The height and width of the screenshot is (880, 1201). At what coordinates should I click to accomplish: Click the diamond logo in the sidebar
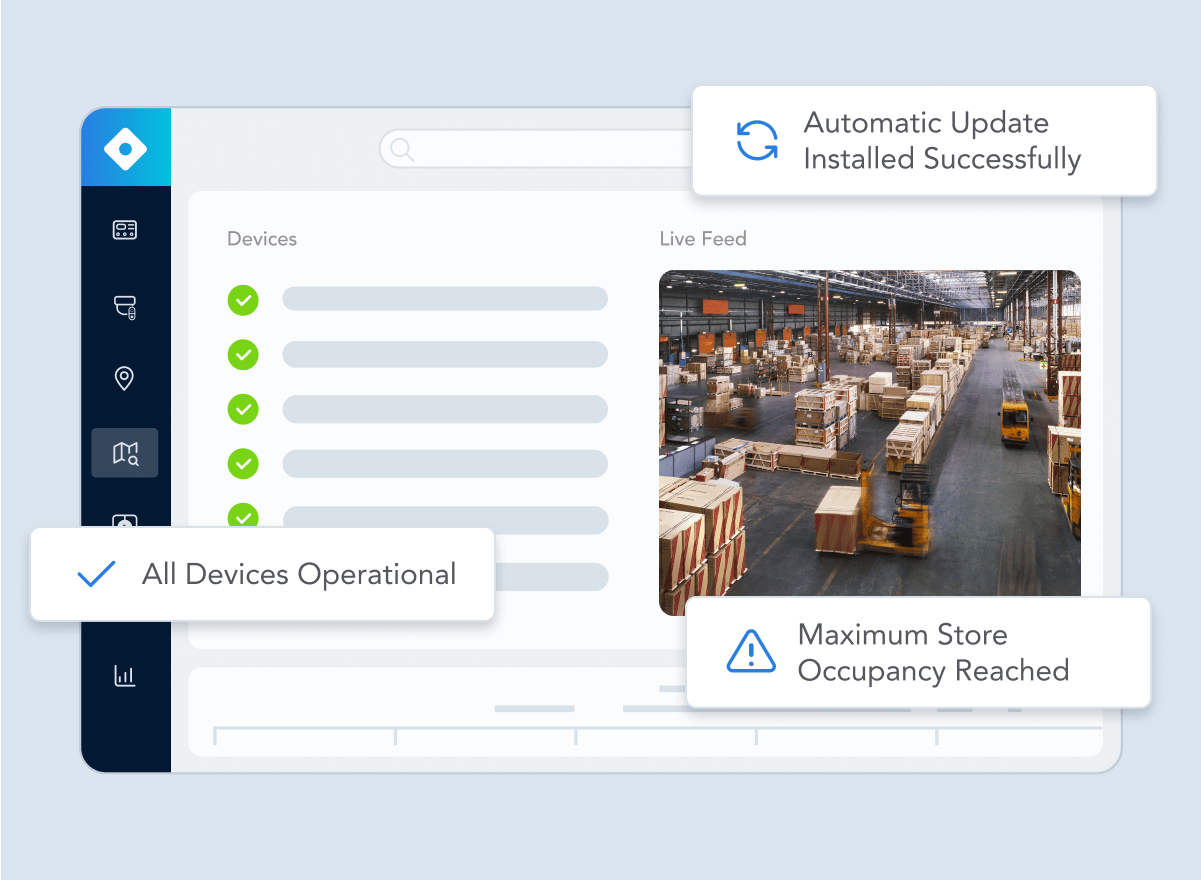click(x=125, y=149)
